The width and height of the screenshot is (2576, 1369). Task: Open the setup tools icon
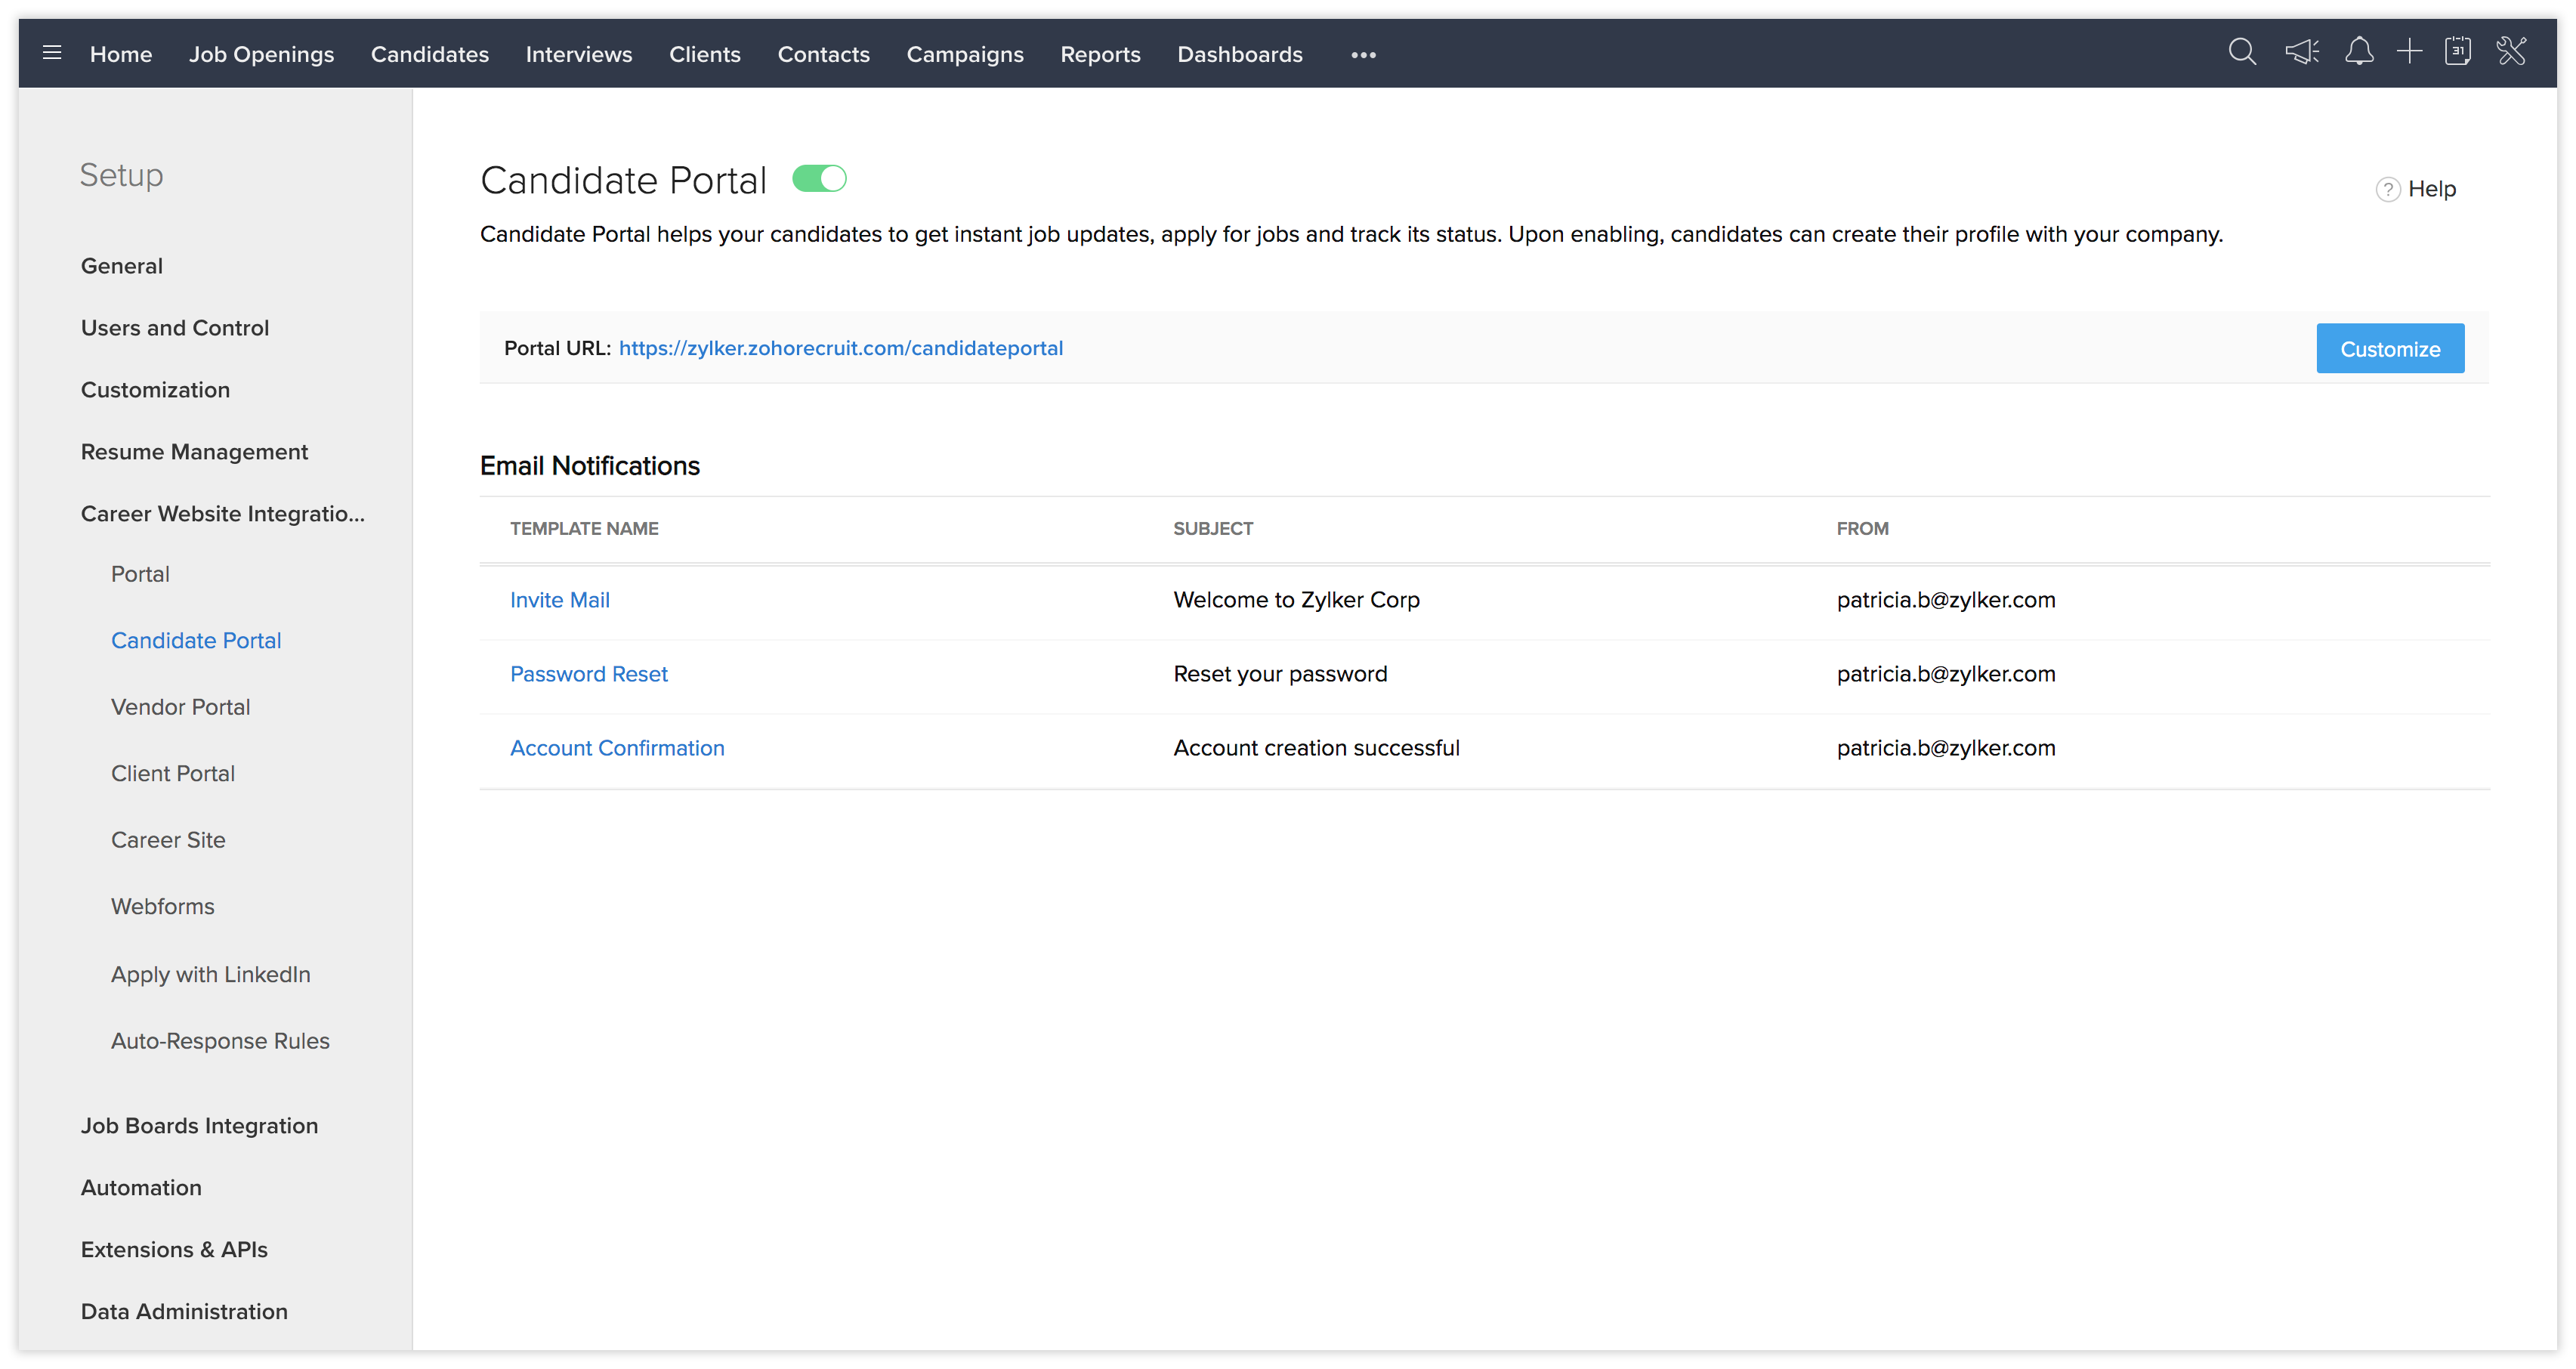pos(2510,52)
